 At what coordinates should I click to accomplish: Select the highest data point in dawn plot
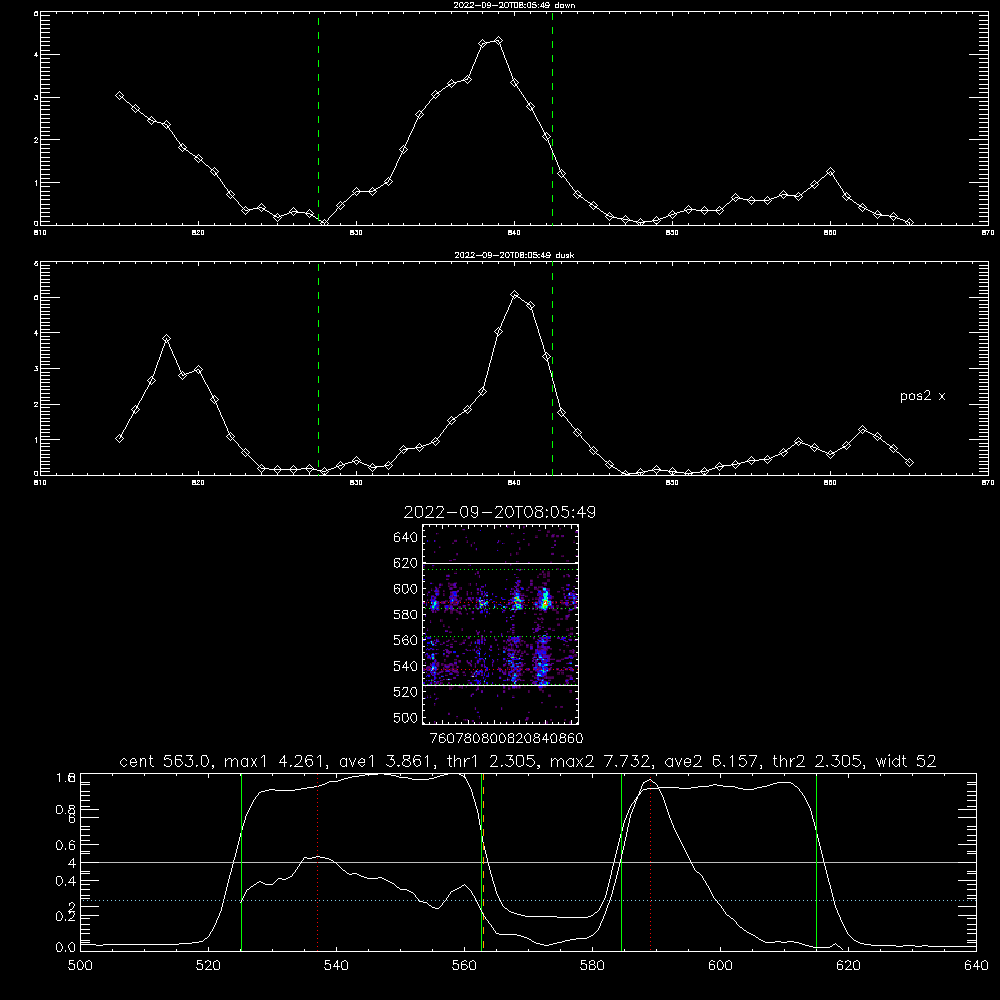click(x=499, y=40)
